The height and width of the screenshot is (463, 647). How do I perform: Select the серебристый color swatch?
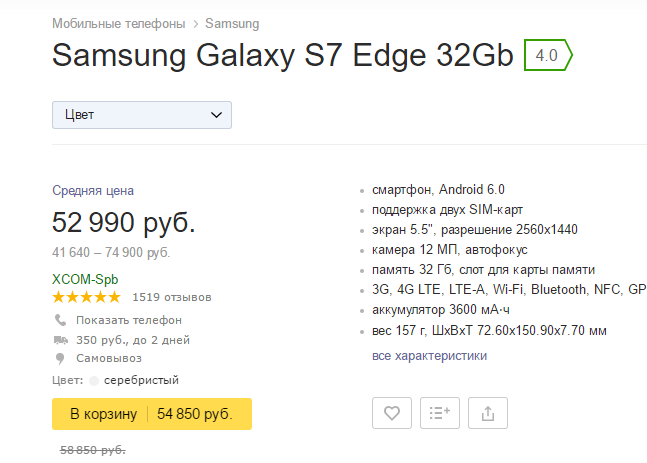click(x=94, y=380)
